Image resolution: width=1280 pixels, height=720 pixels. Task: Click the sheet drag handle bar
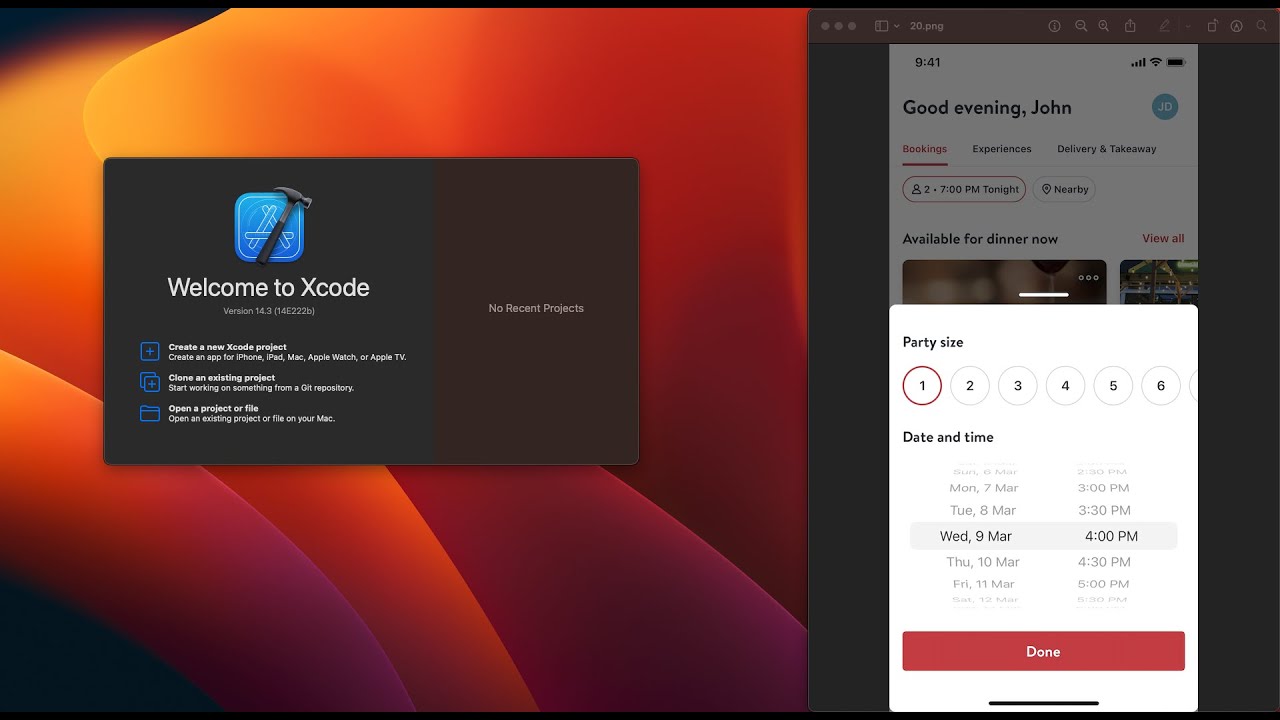[x=1043, y=295]
